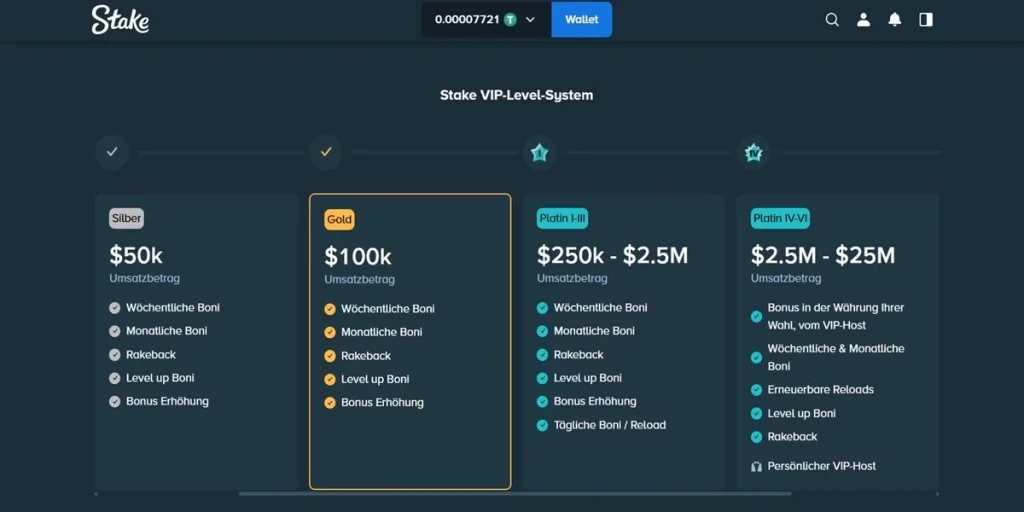The image size is (1024, 512).
Task: Click Gold's Level up Boni text
Action: click(x=376, y=379)
